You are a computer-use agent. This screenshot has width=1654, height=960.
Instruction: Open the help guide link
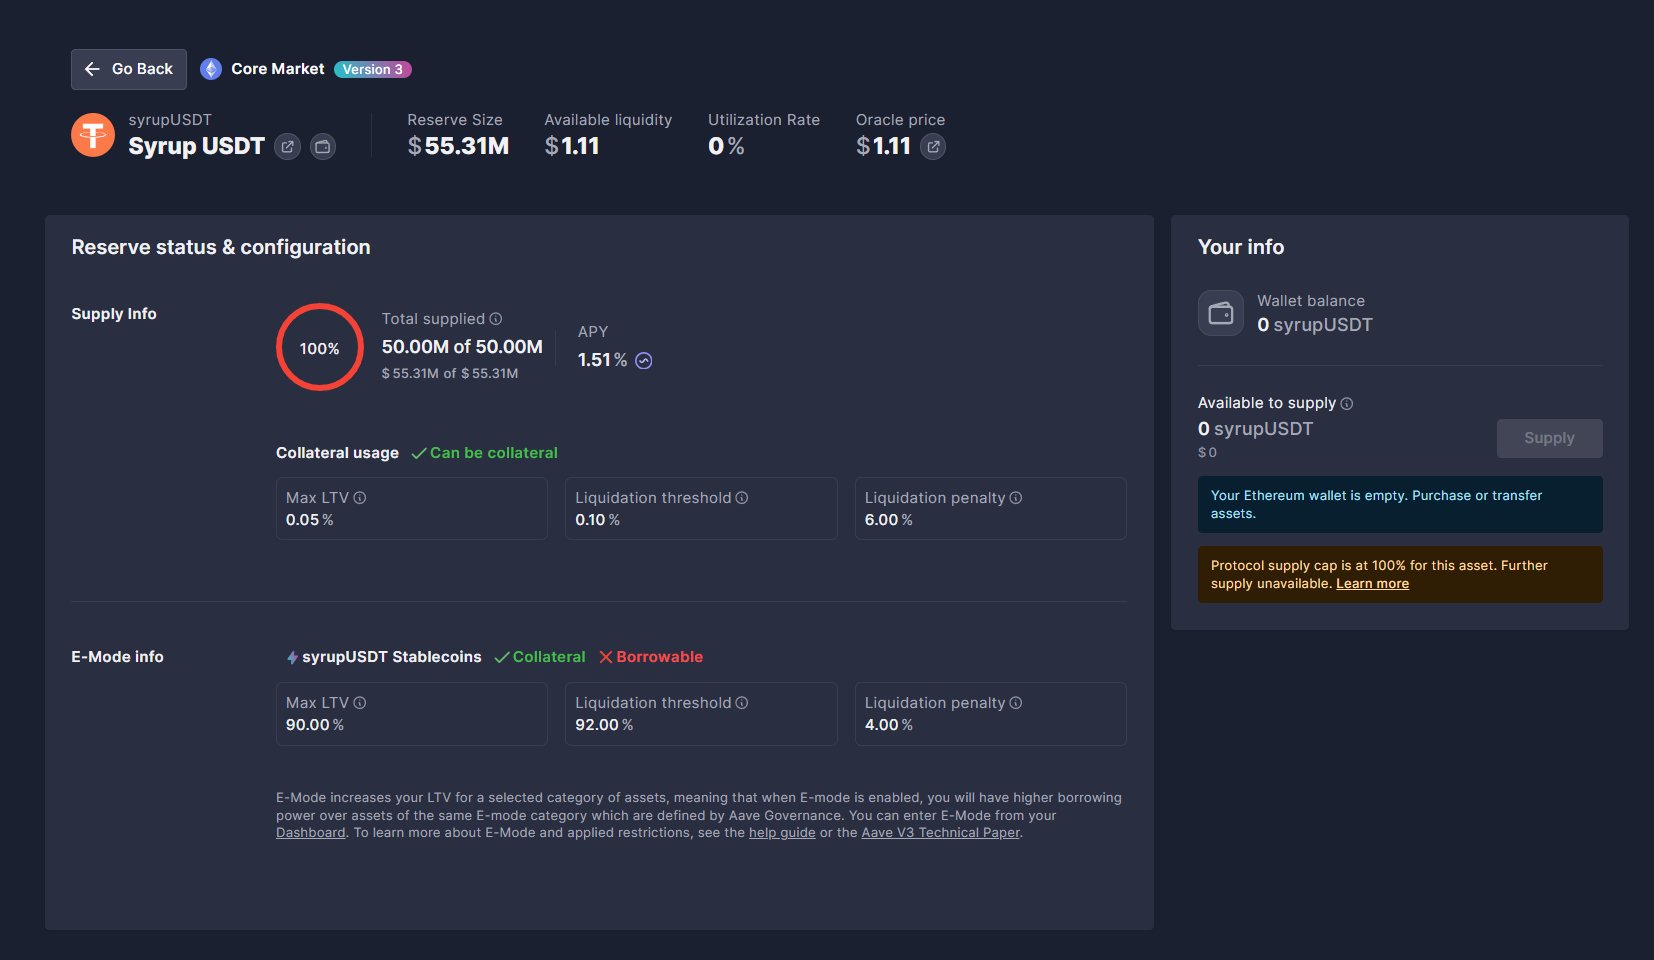(782, 833)
